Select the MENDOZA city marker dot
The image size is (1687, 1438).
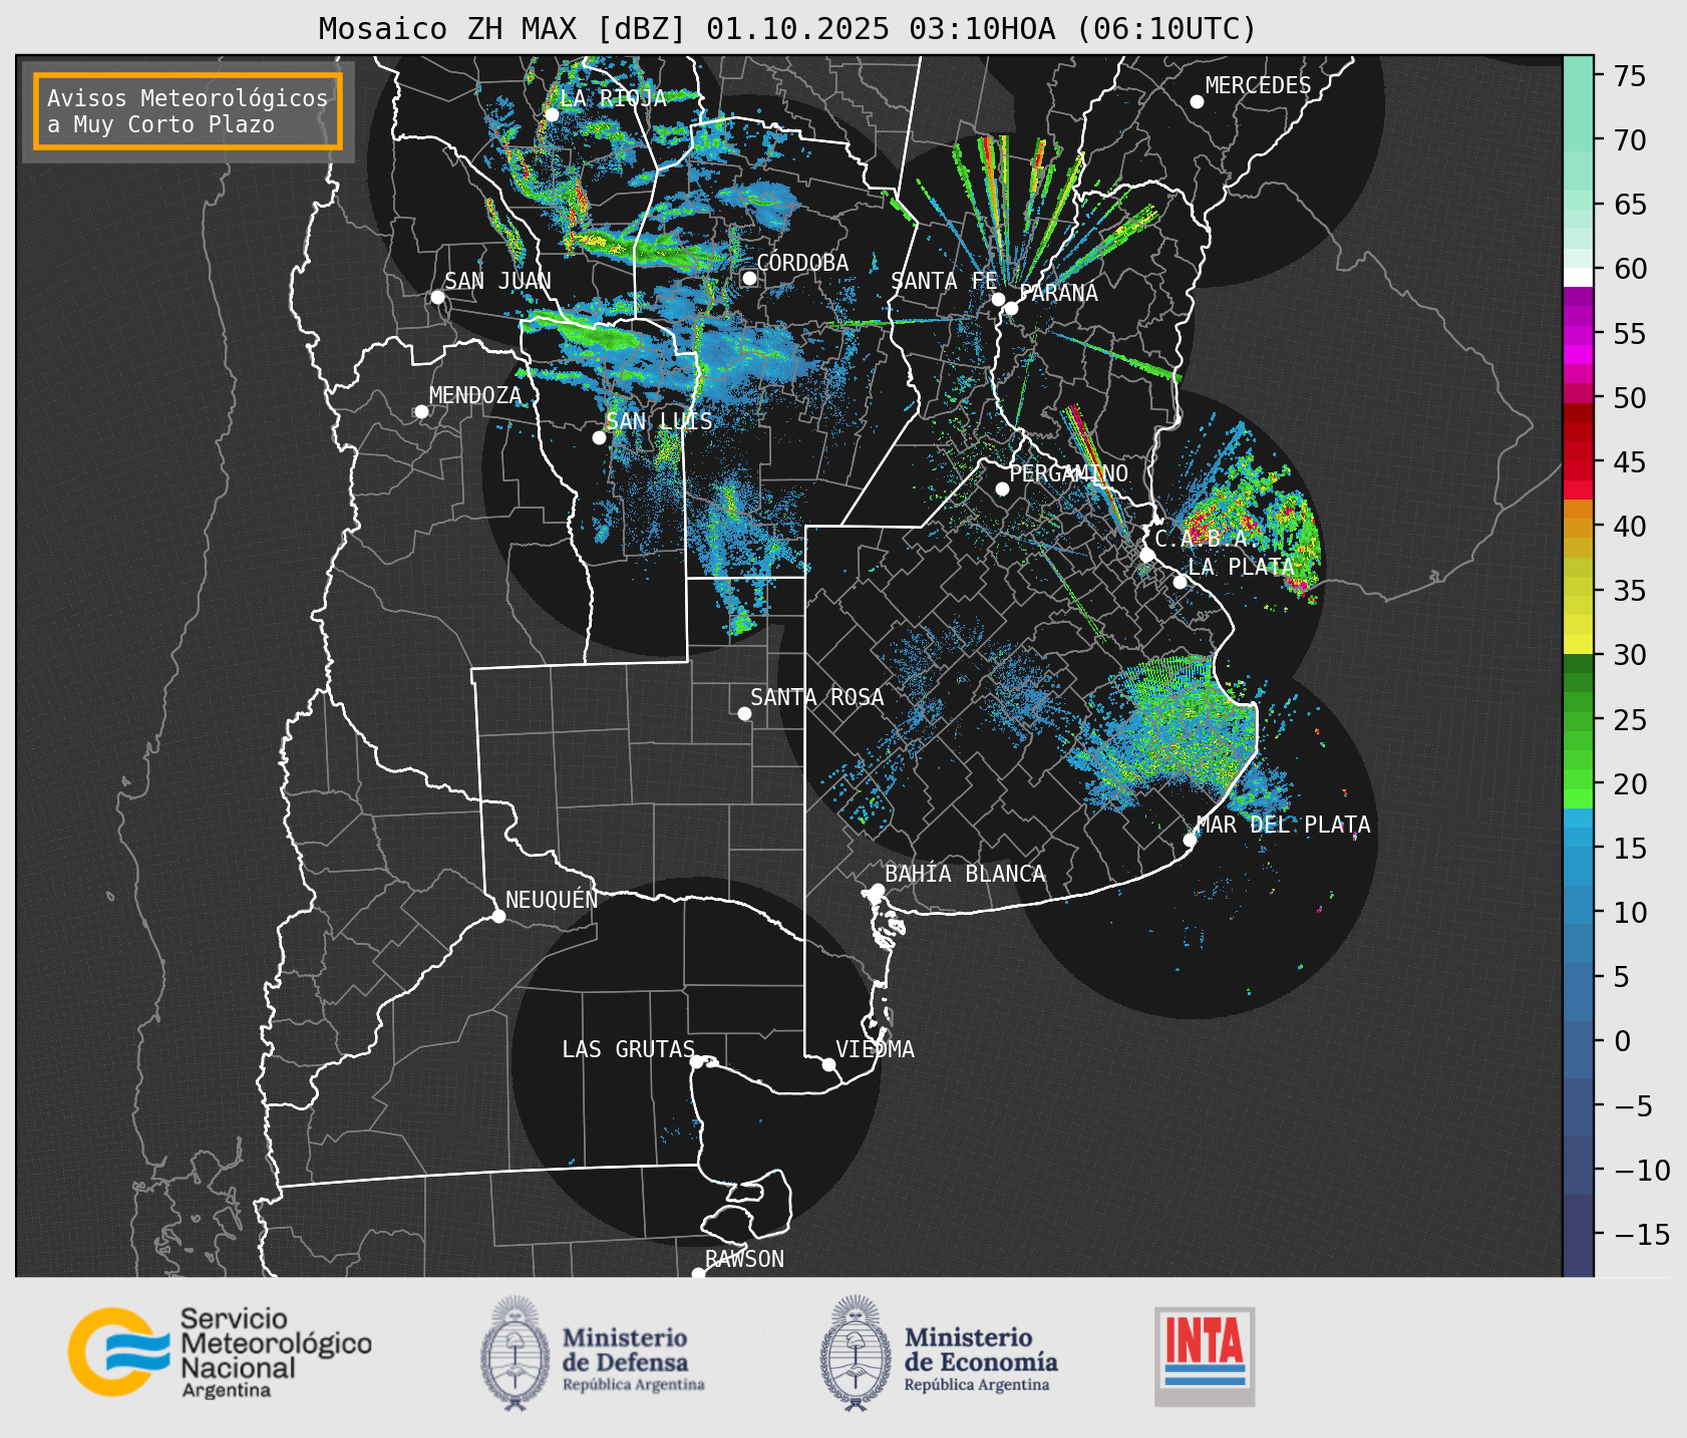(x=421, y=412)
